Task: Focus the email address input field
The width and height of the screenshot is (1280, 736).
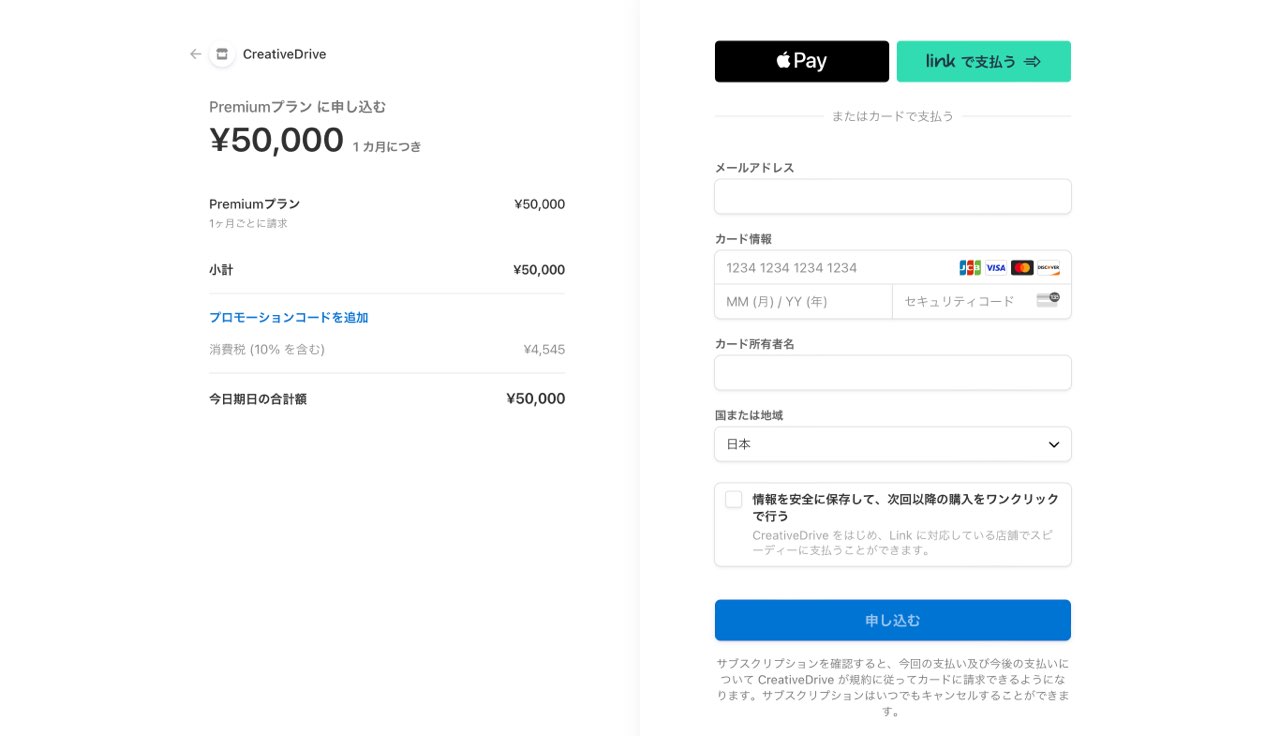Action: [x=892, y=197]
